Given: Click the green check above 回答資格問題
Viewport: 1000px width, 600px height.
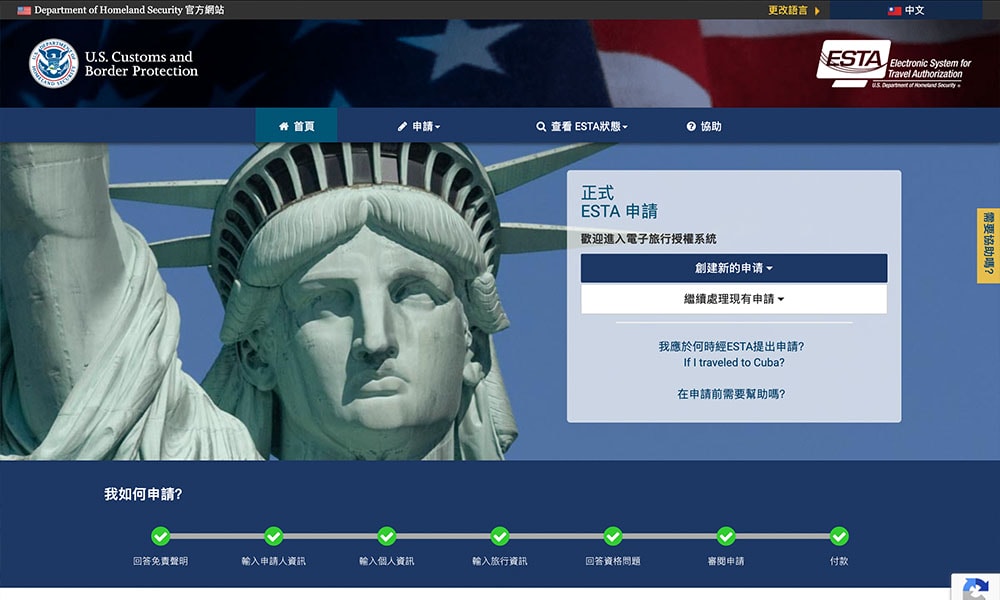Looking at the screenshot, I should [x=613, y=536].
